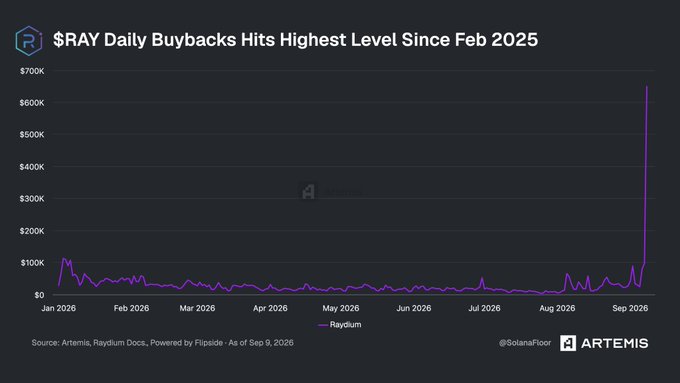Click the Artemis logo icon
This screenshot has height=383, width=680.
coord(568,343)
